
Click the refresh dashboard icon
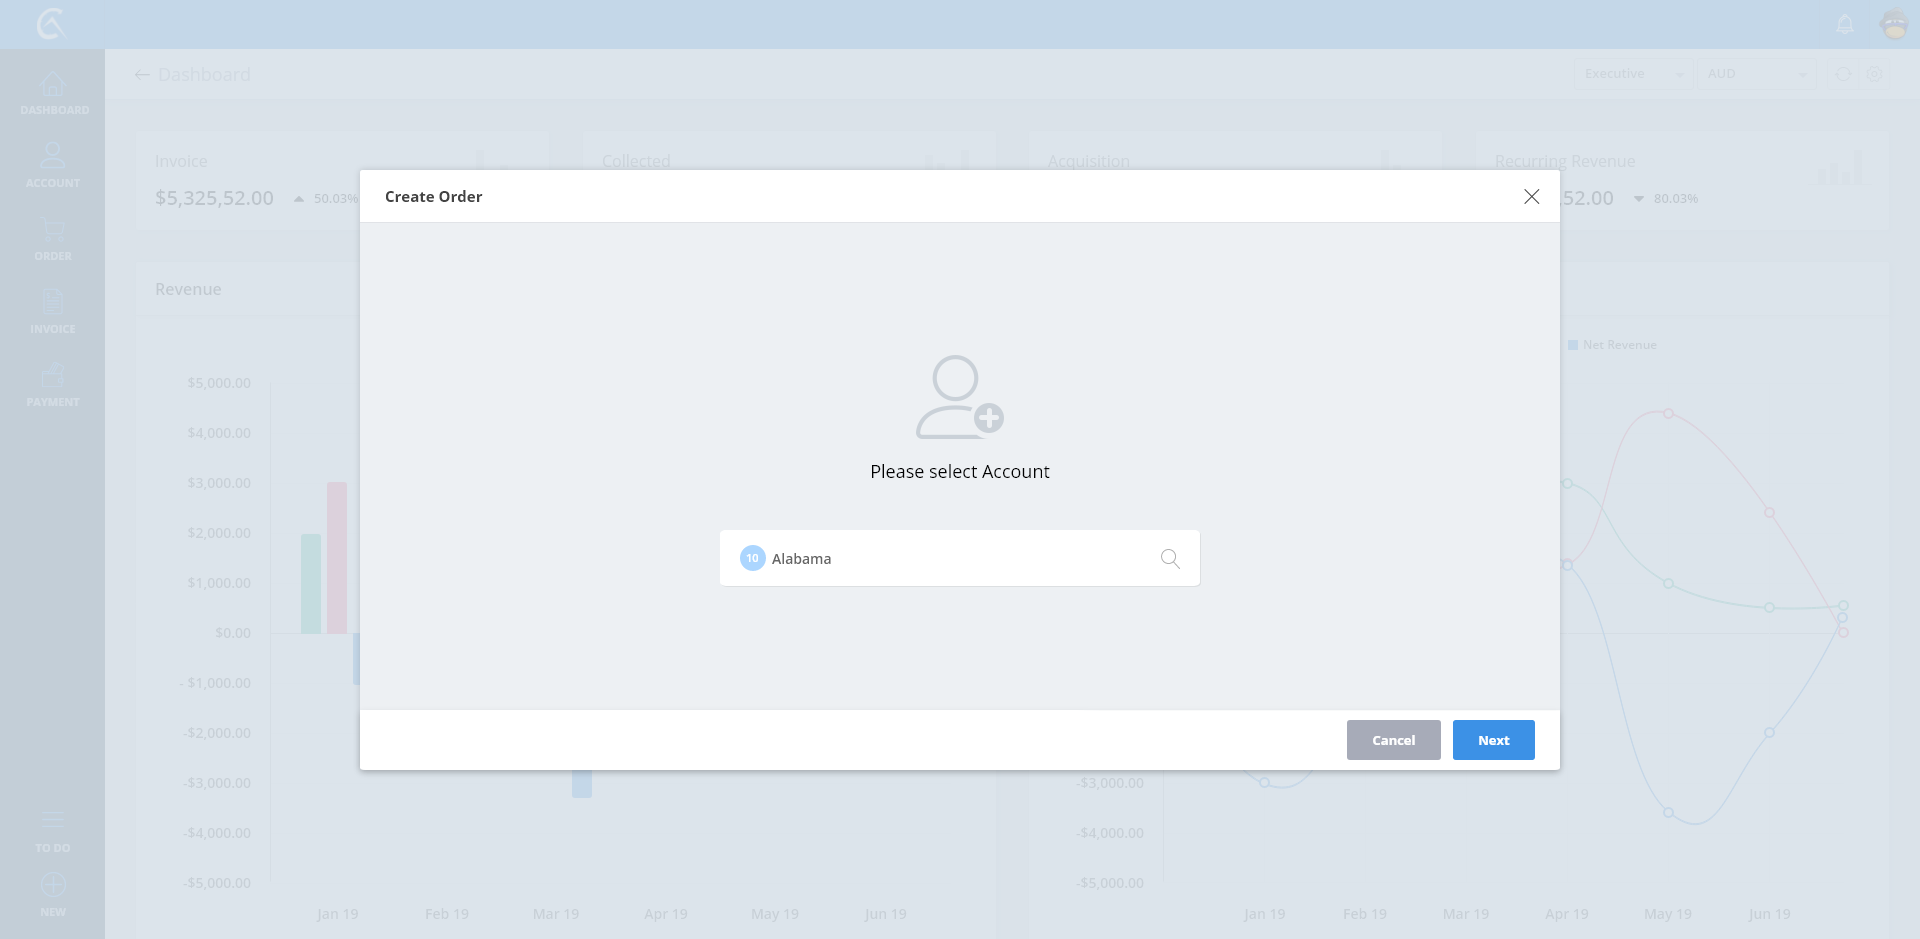1843,74
